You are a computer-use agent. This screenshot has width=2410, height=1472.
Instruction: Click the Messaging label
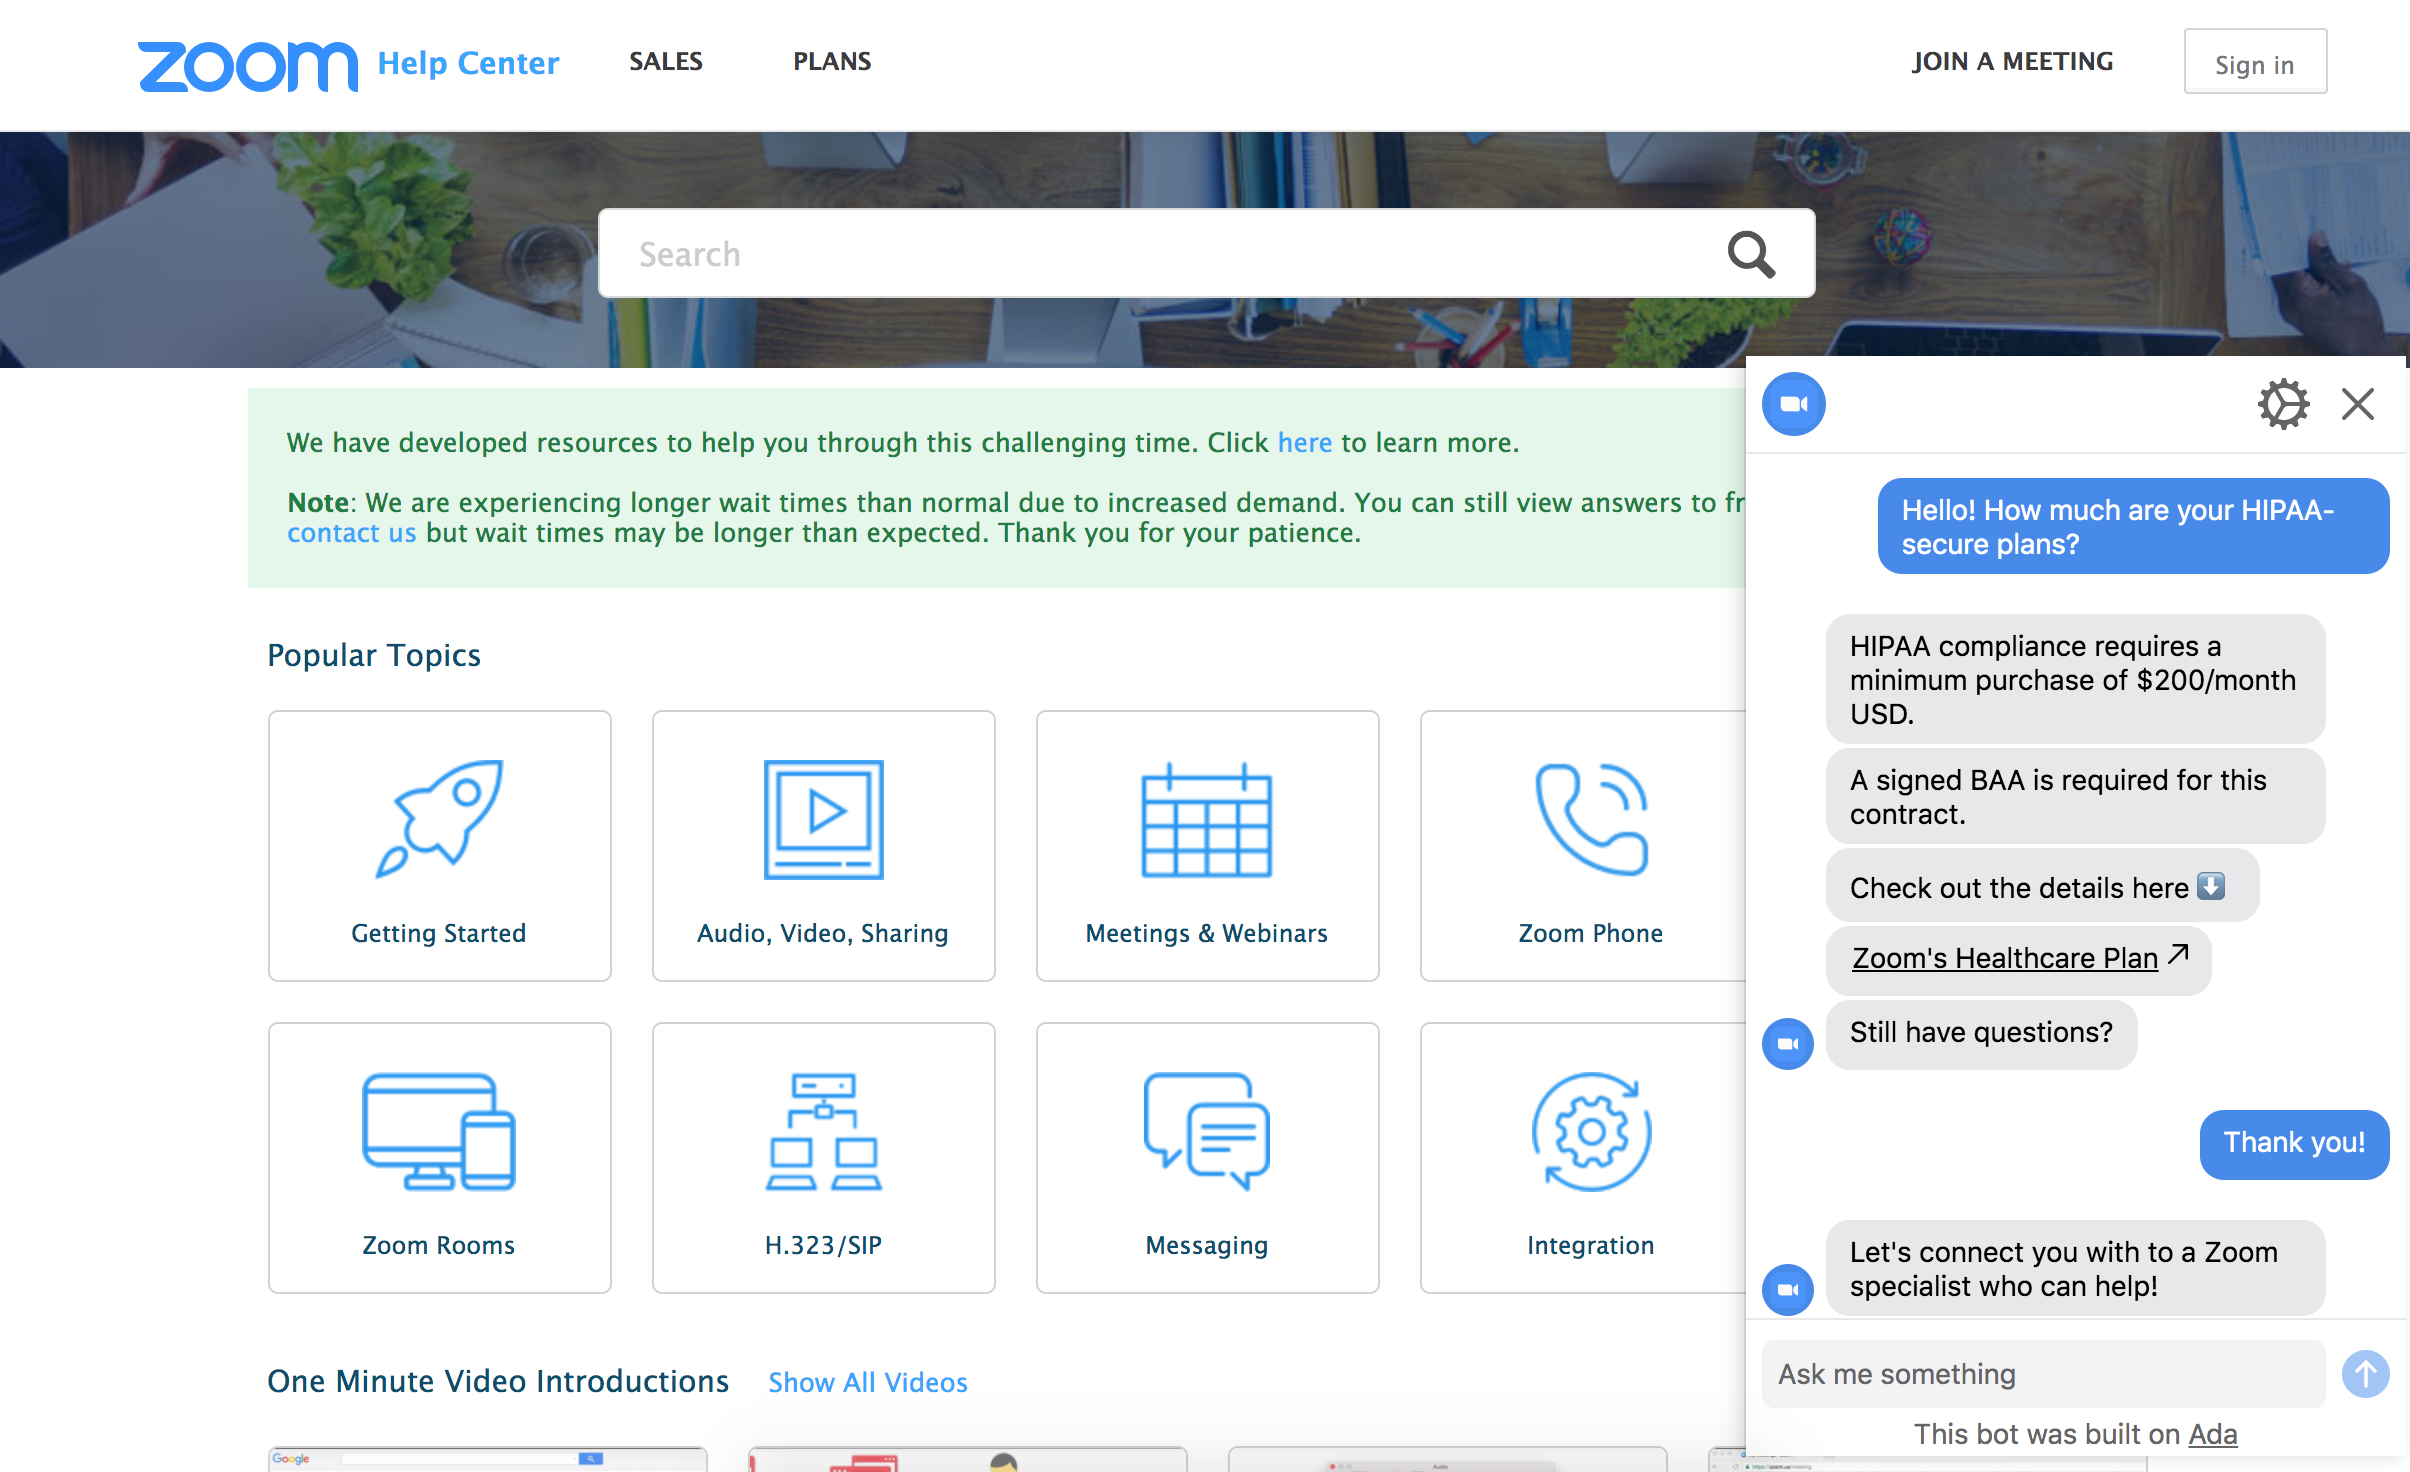pos(1207,1245)
